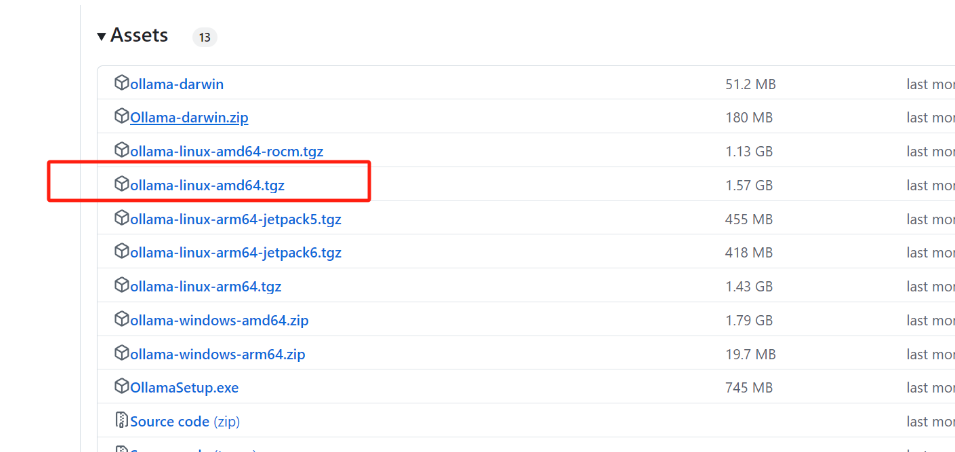Image resolution: width=955 pixels, height=452 pixels.
Task: Download OllamaSetup.exe installer
Action: 185,387
